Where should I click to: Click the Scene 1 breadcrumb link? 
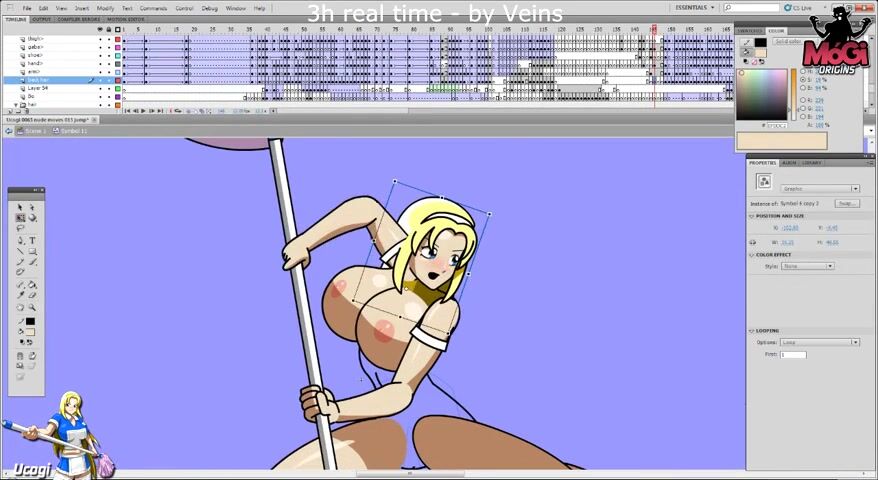point(35,131)
